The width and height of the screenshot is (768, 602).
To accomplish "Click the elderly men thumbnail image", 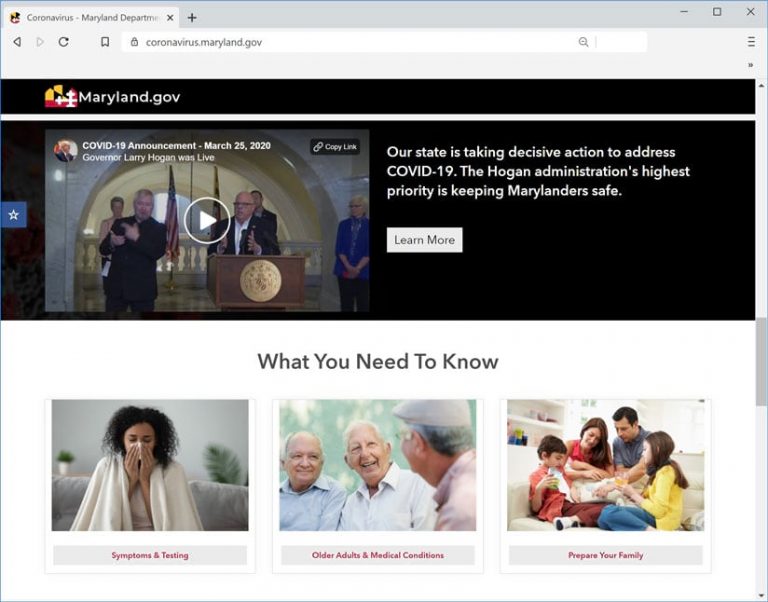I will pyautogui.click(x=378, y=465).
